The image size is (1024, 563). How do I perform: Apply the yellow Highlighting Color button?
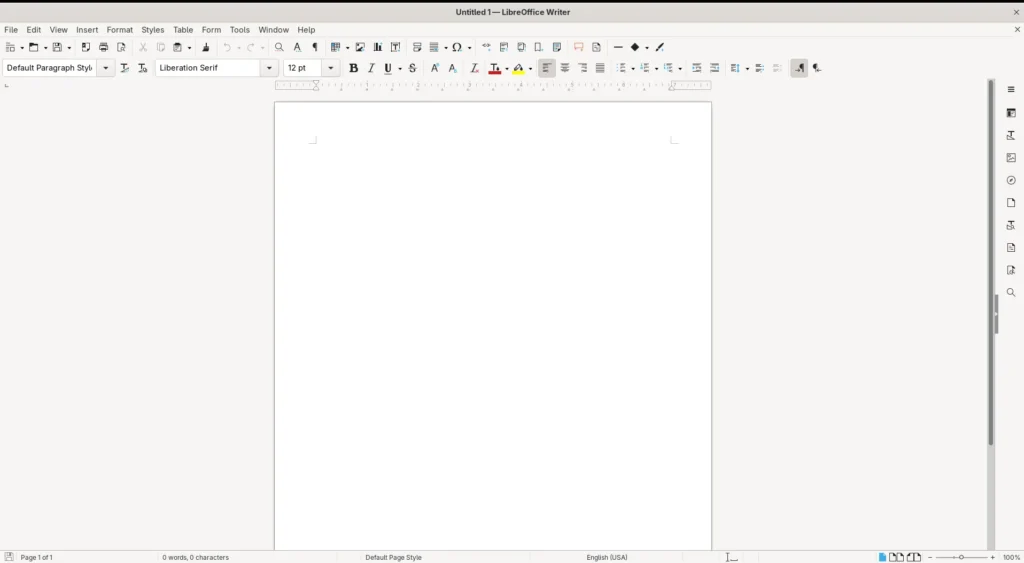[x=519, y=68]
